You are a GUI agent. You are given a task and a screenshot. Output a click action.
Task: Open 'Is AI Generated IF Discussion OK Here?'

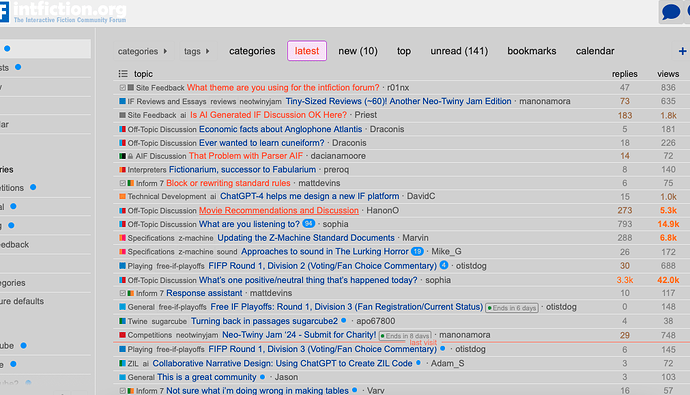point(268,115)
